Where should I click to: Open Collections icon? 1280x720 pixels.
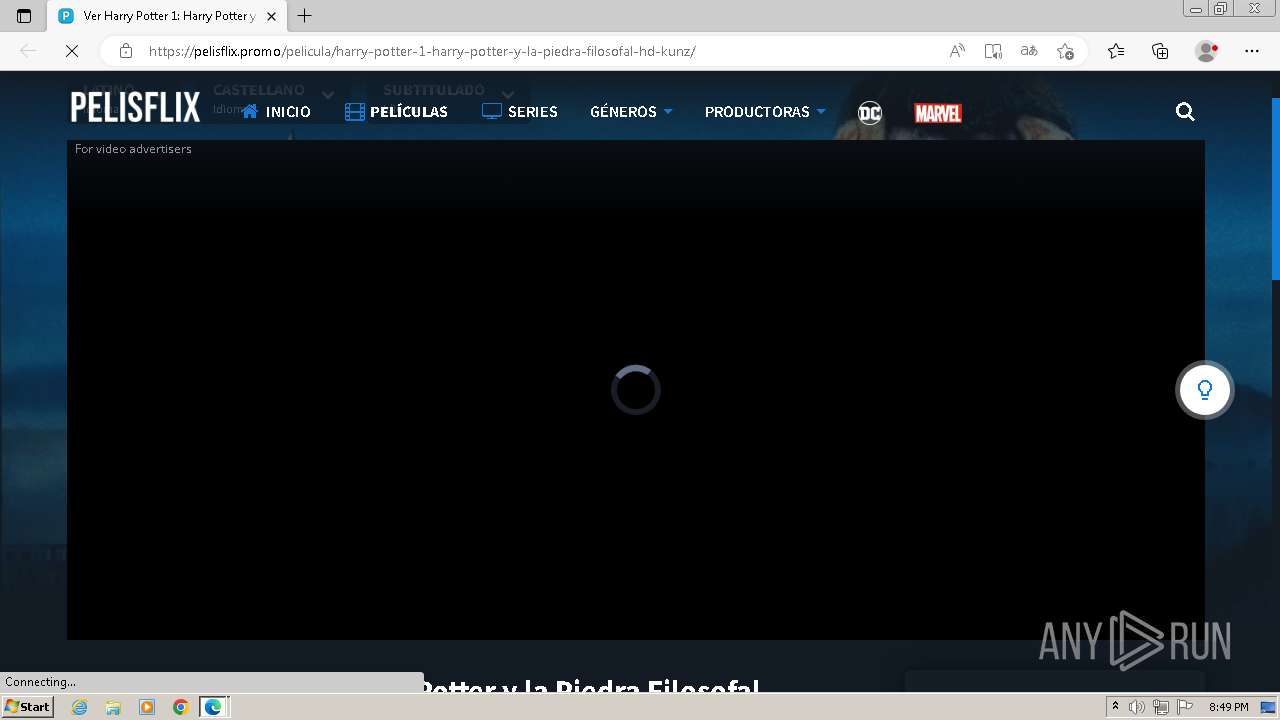click(x=1160, y=51)
